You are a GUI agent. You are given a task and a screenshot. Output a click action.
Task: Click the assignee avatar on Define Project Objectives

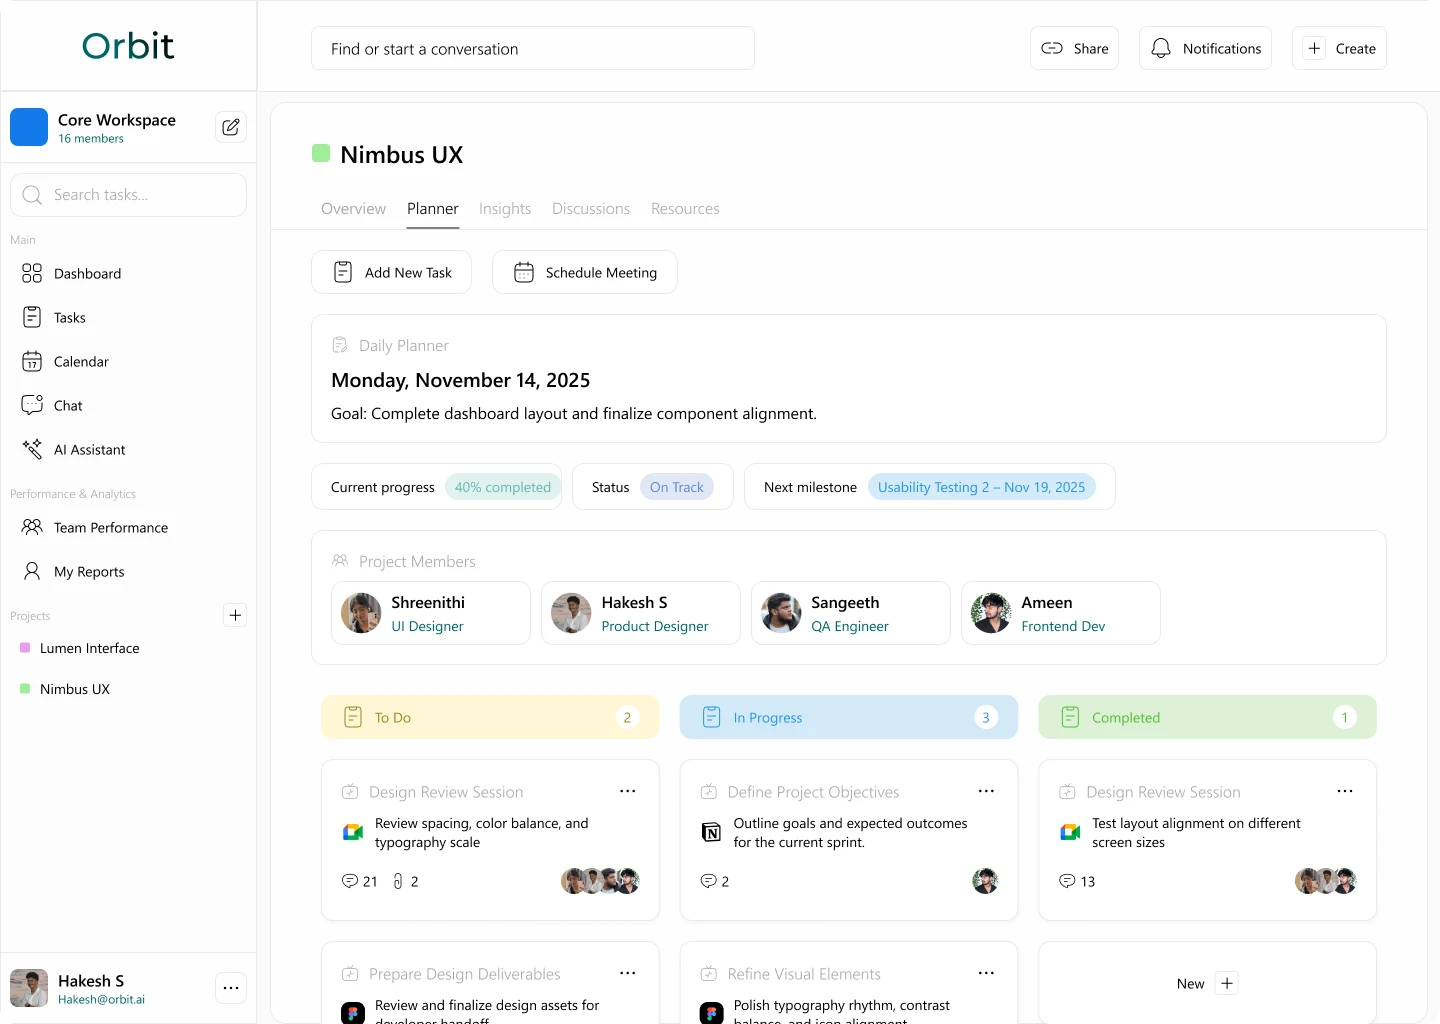point(985,881)
